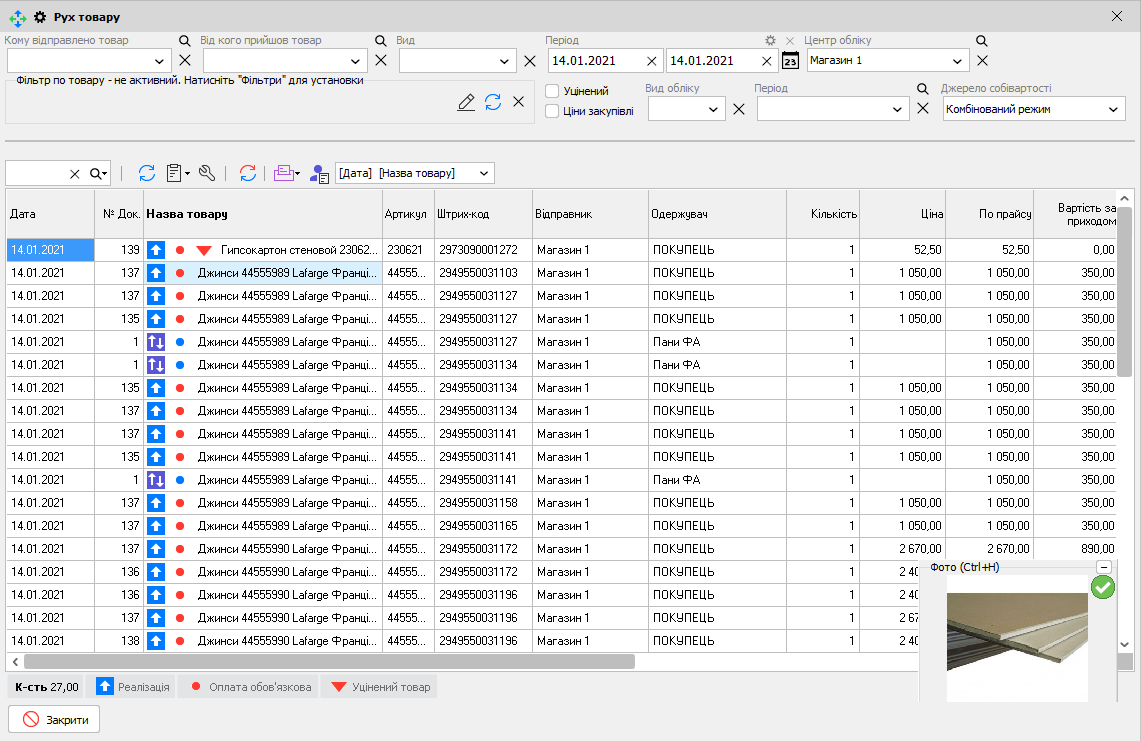Viewport: 1141px width, 741px height.
Task: Click the horizontal scrollbar under the table
Action: point(330,661)
